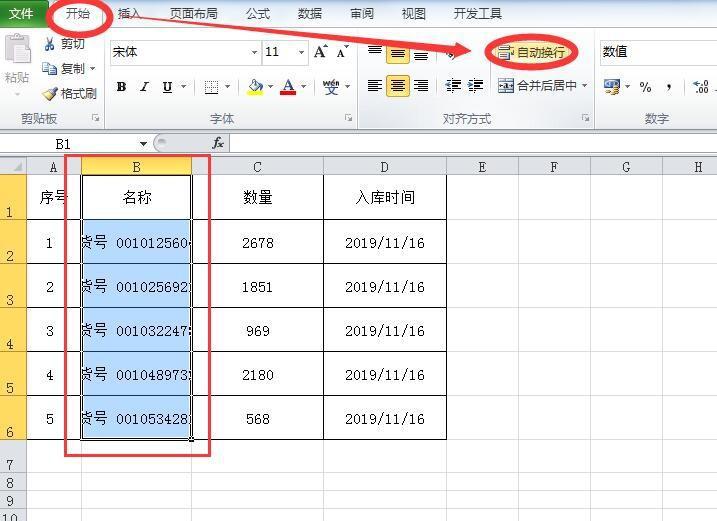Screen dimensions: 717x521
Task: Switch to the 开始 home tab
Action: coord(78,13)
